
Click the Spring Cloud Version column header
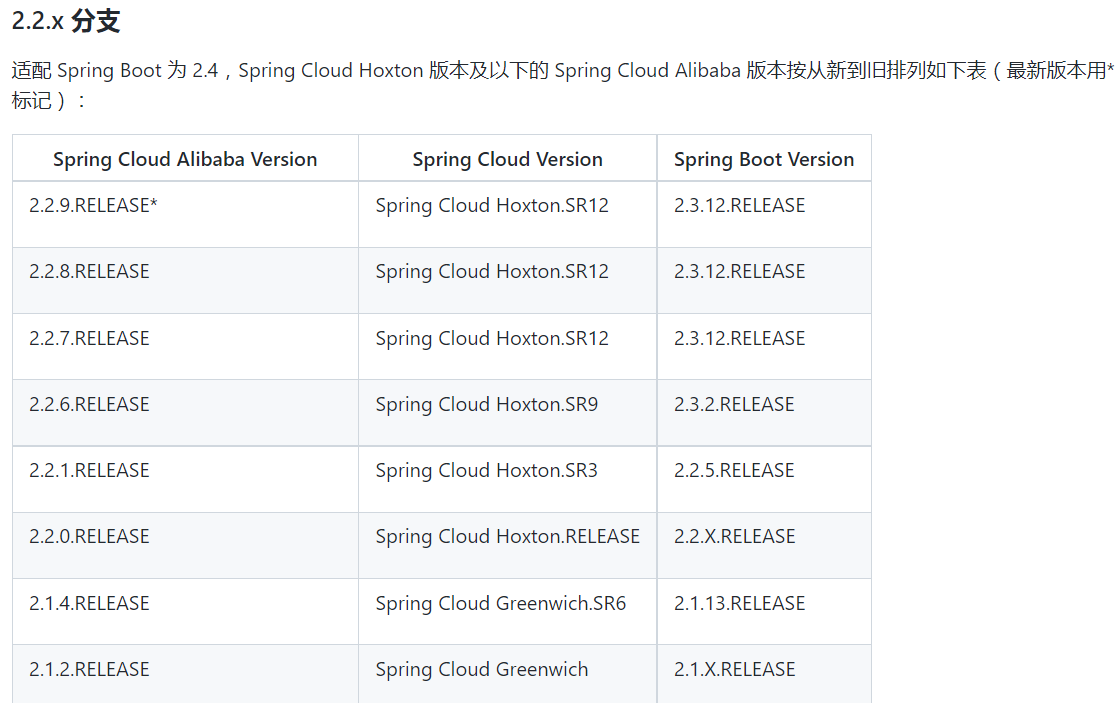(x=507, y=159)
